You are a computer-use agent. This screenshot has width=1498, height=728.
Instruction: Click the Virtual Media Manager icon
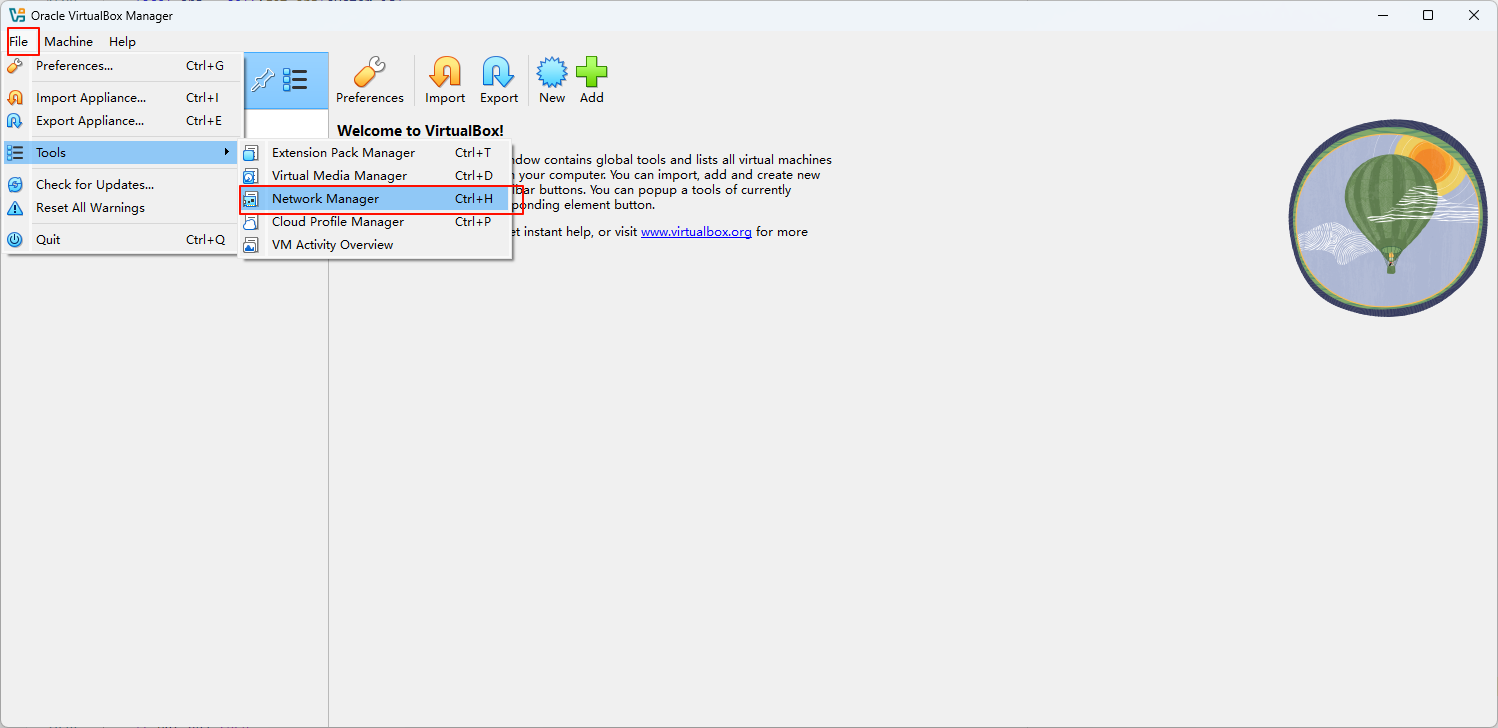pyautogui.click(x=251, y=176)
